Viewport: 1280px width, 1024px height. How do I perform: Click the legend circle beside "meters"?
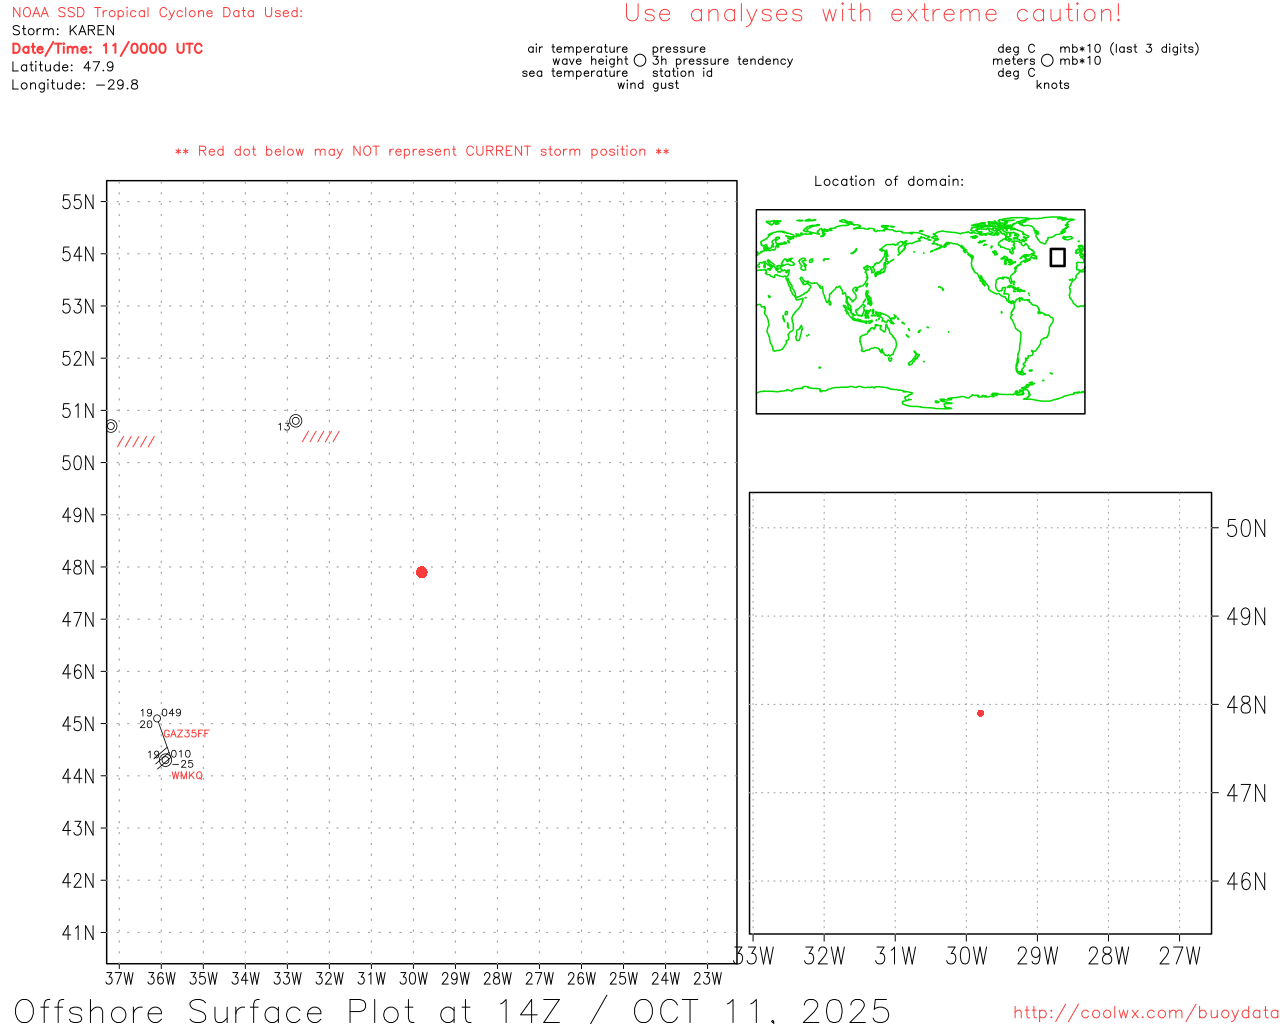coord(1047,61)
